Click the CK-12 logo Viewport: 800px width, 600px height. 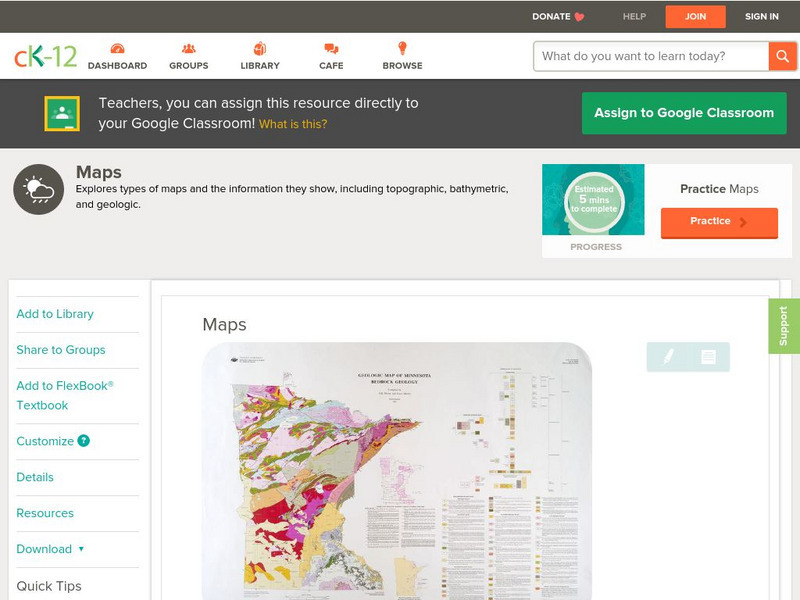45,56
